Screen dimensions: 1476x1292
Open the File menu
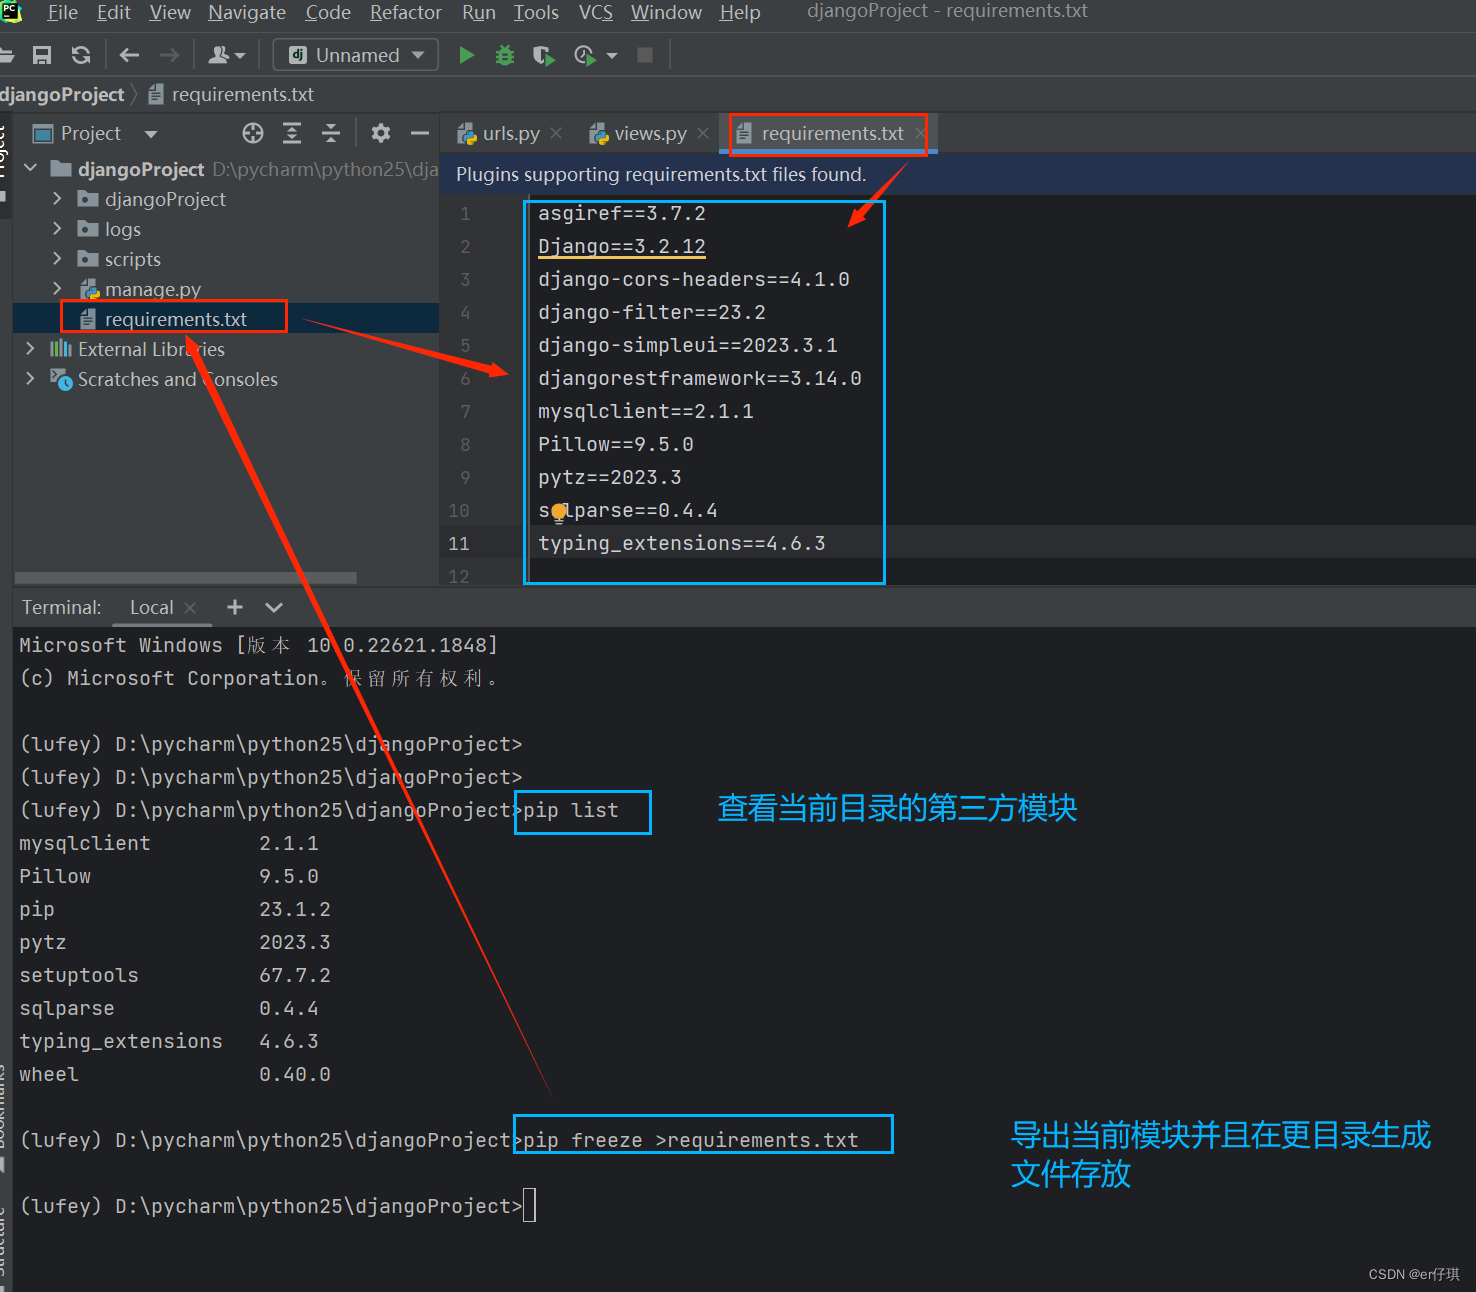(62, 12)
